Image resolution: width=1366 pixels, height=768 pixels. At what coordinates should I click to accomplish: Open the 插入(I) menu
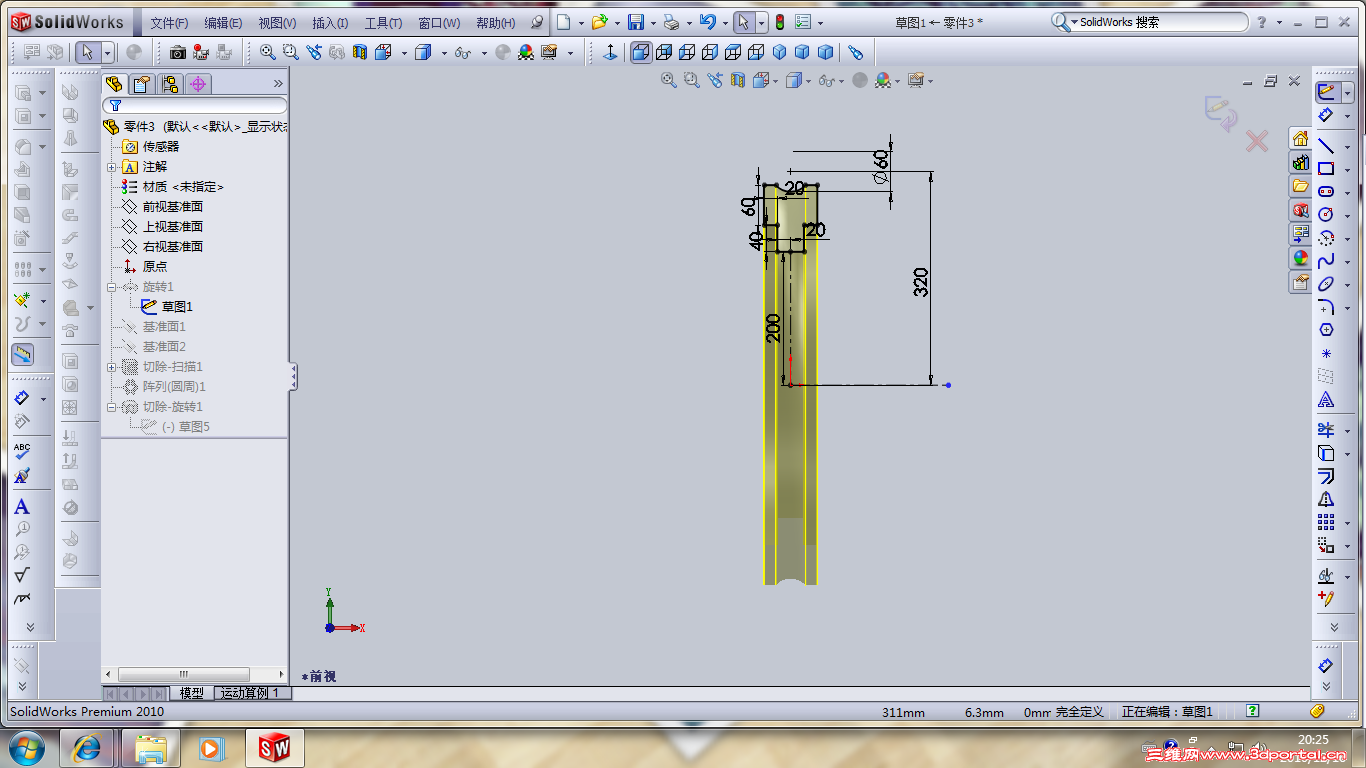(x=330, y=23)
